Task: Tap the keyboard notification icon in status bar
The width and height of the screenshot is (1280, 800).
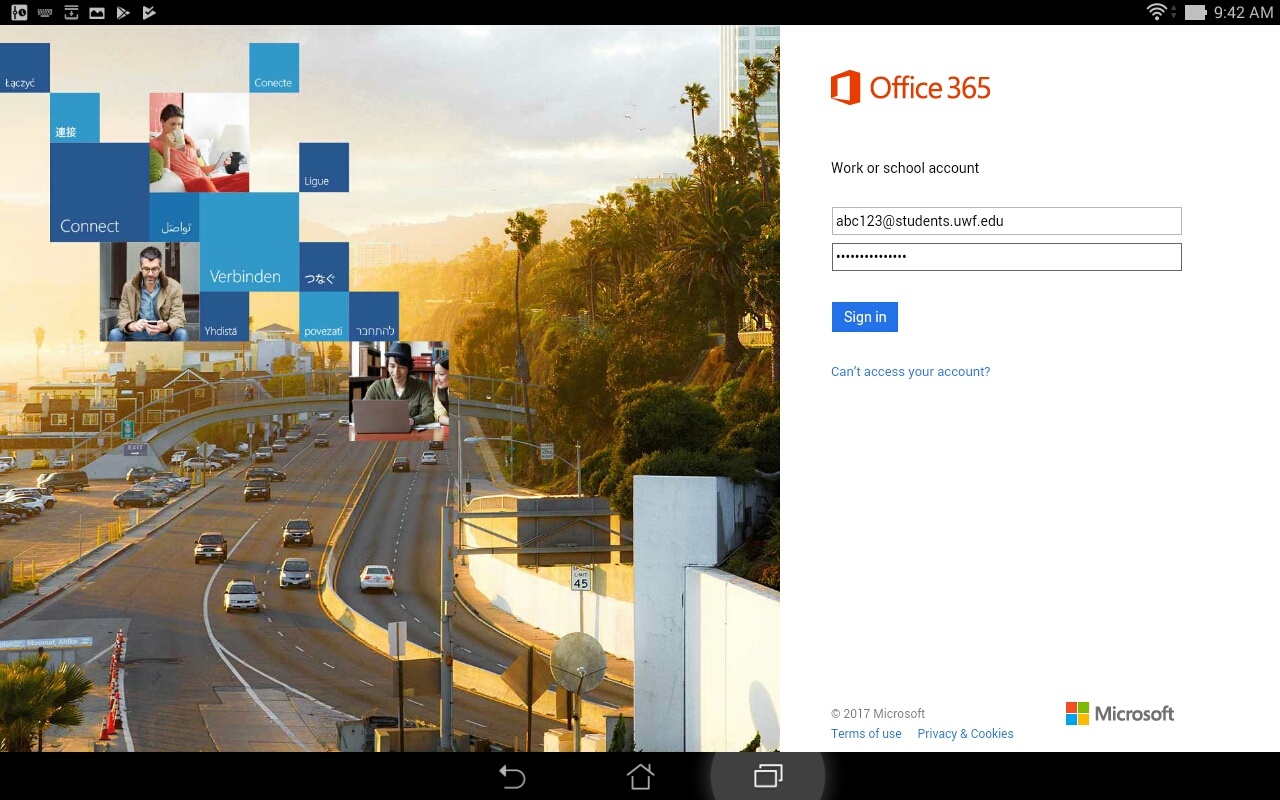Action: pyautogui.click(x=45, y=12)
